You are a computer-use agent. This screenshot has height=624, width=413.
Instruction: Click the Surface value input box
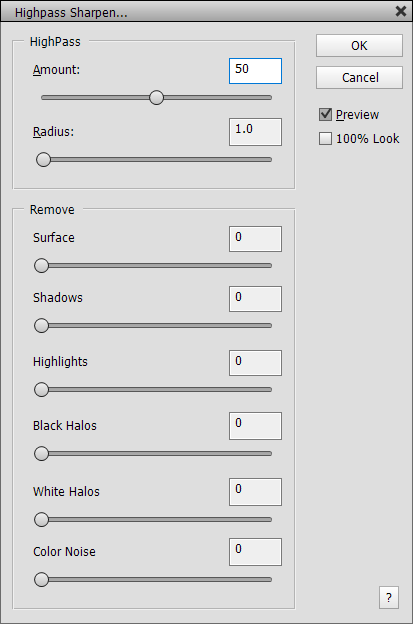255,239
